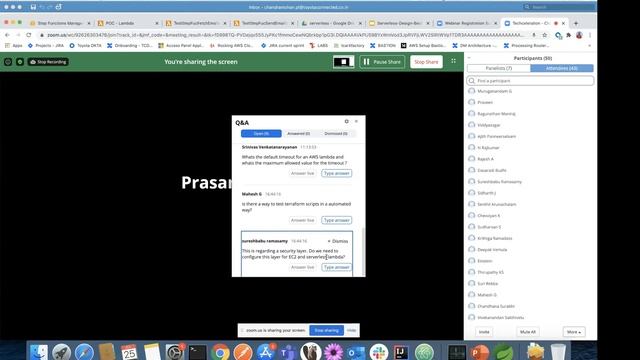Screen dimensions: 640x360
Task: Close the Q&A dialog
Action: pyautogui.click(x=356, y=122)
